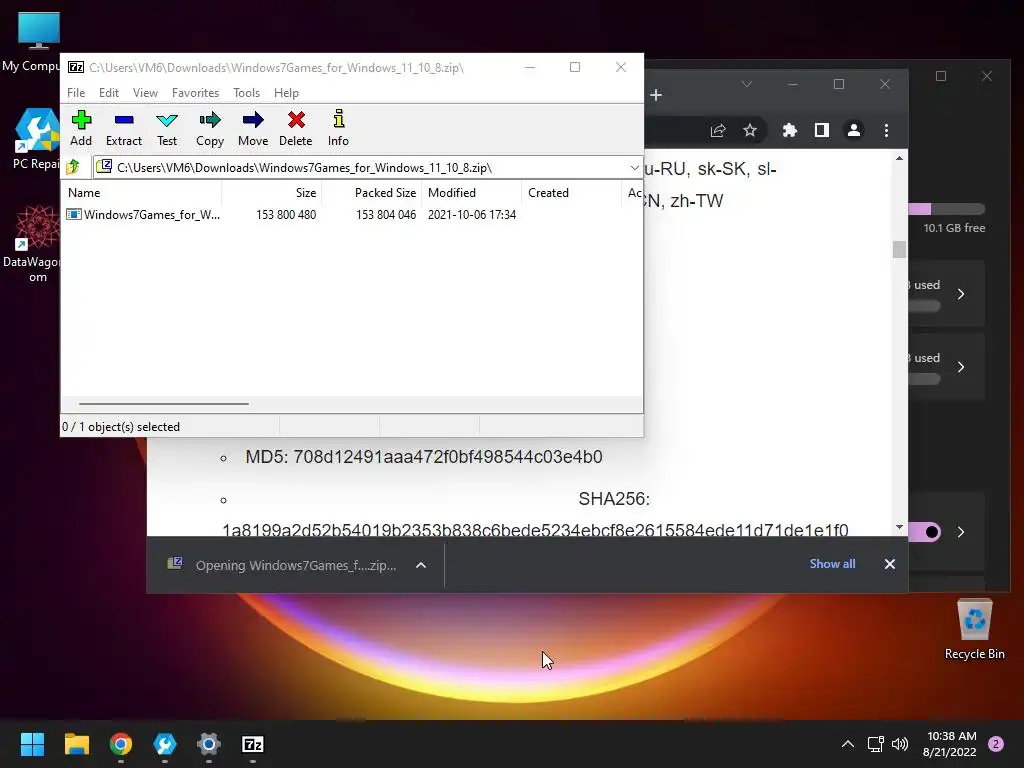Choose the Move tool in 7-Zip
This screenshot has height=768, width=1024.
pos(253,129)
